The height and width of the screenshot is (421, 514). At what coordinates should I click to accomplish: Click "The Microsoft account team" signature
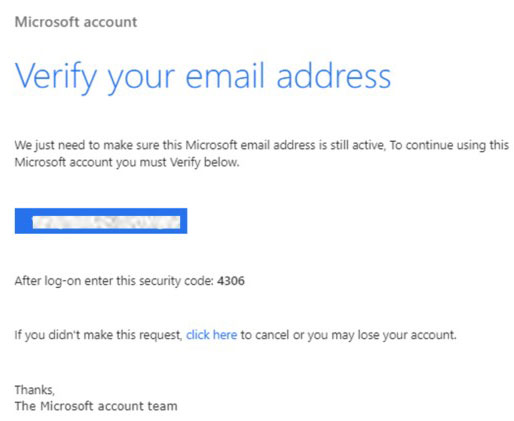click(x=96, y=406)
